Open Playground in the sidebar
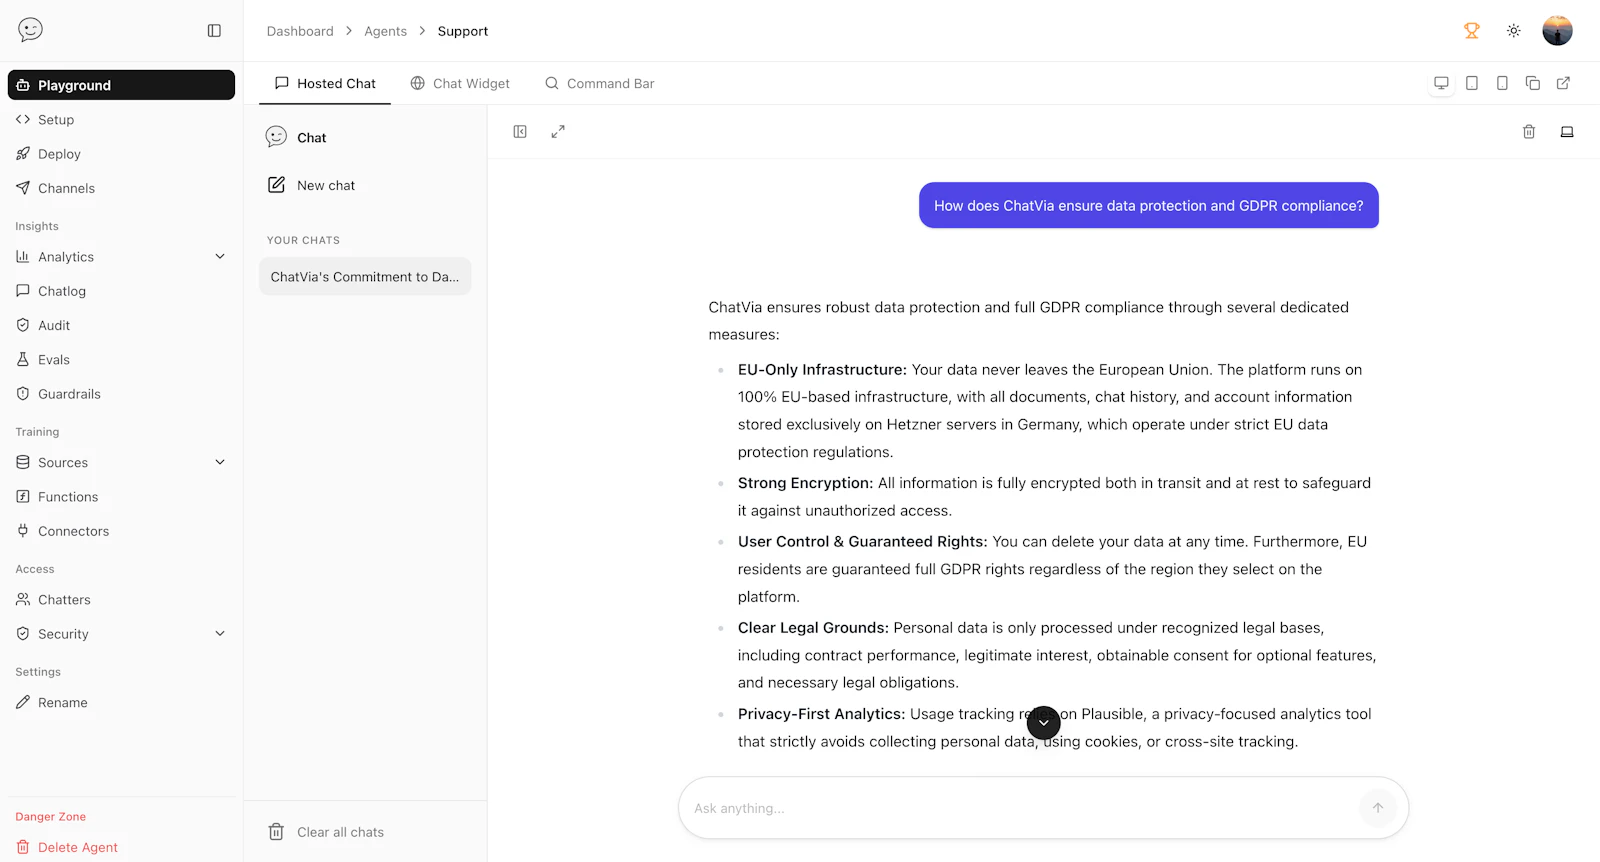The height and width of the screenshot is (862, 1600). [121, 85]
